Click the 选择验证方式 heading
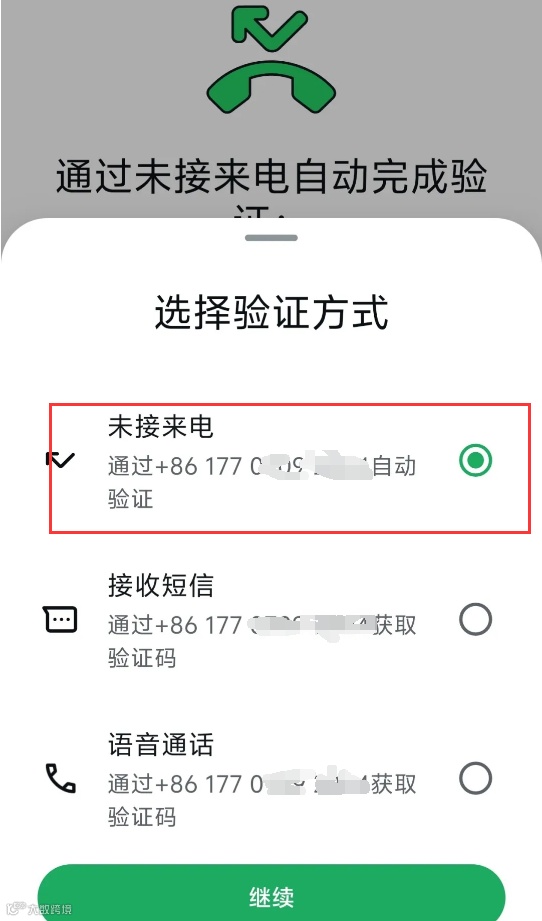This screenshot has width=542, height=921. click(271, 312)
